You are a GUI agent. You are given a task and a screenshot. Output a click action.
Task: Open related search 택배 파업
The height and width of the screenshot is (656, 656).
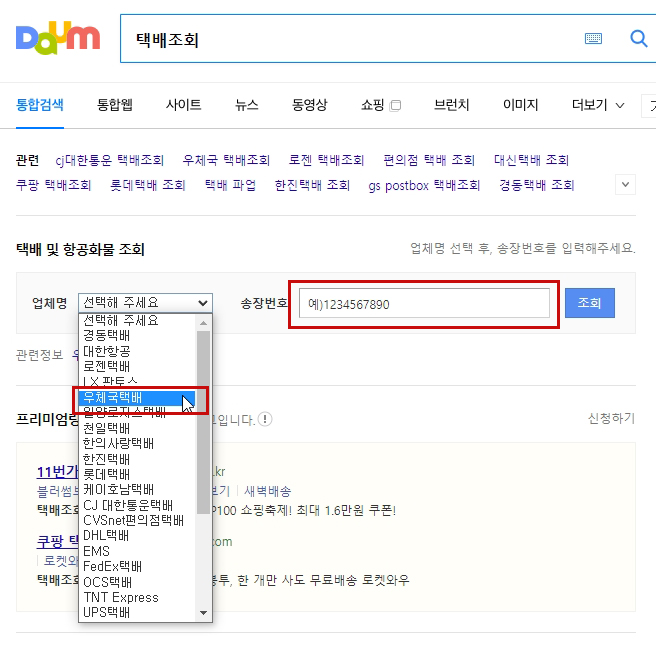tap(230, 185)
